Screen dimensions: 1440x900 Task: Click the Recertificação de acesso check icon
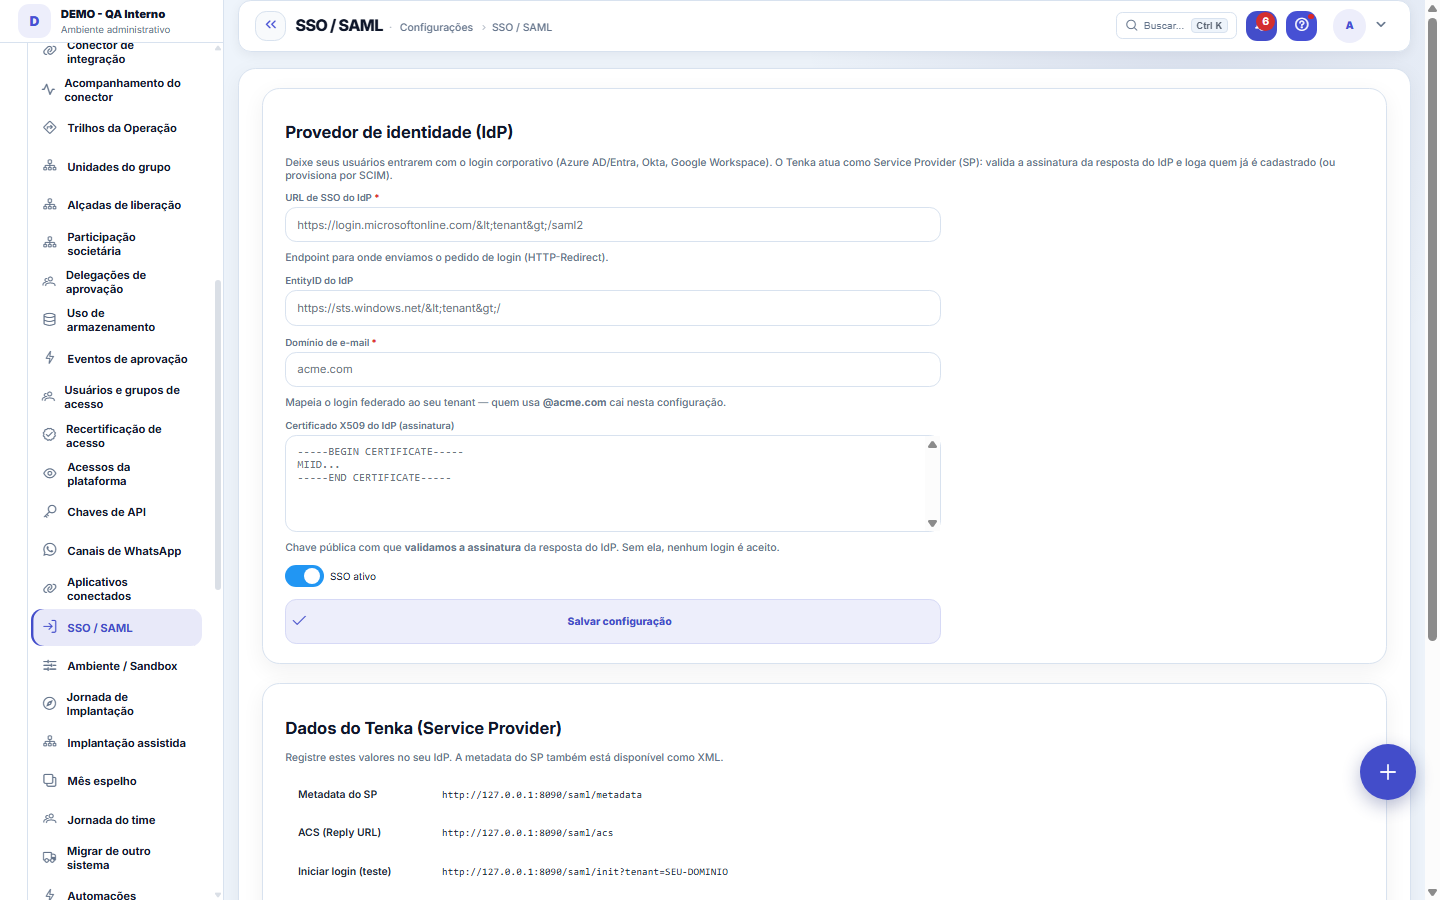pyautogui.click(x=49, y=435)
